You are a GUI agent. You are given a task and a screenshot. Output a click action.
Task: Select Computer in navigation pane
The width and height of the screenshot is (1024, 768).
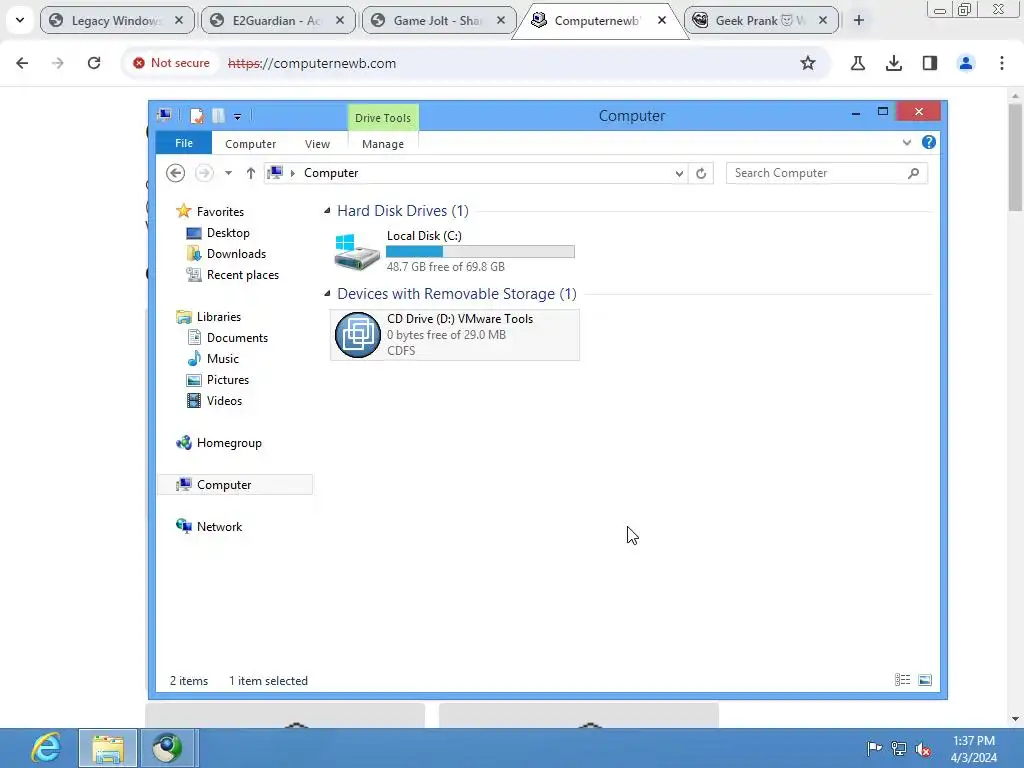235,485
